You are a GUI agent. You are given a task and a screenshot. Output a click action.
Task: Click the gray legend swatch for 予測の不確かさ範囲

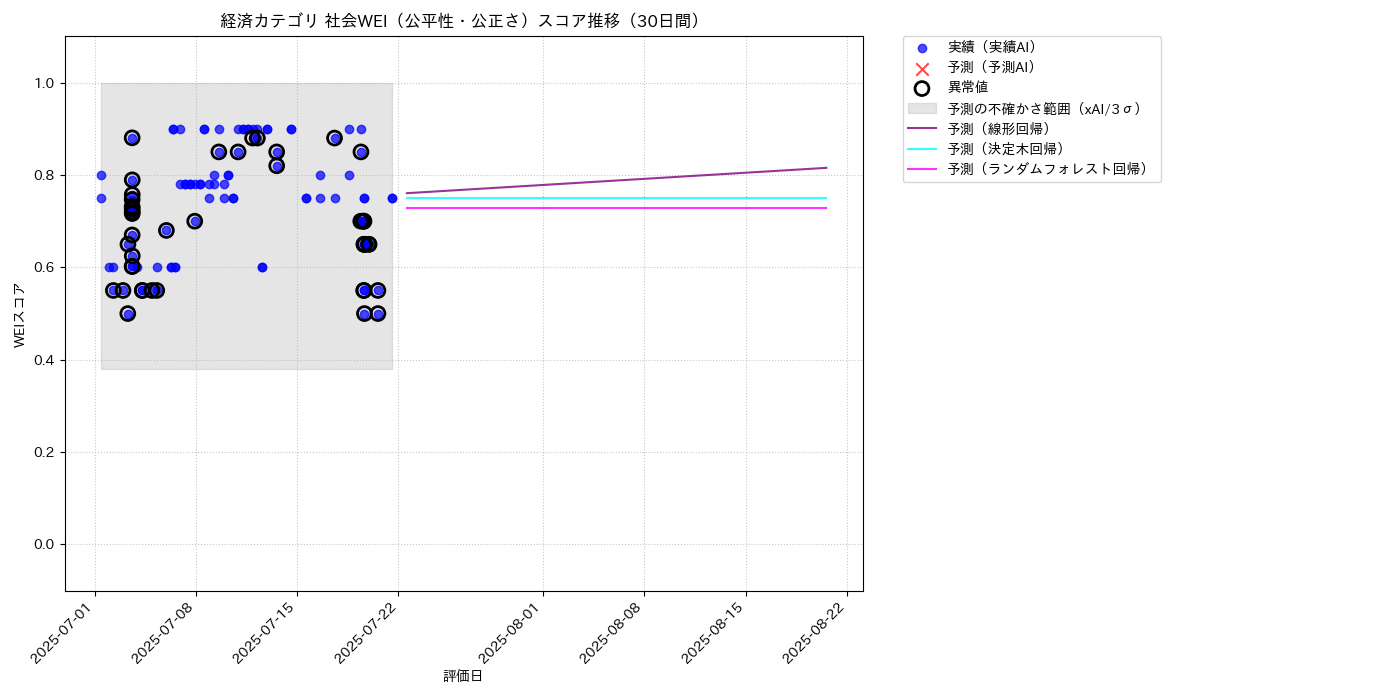(922, 108)
